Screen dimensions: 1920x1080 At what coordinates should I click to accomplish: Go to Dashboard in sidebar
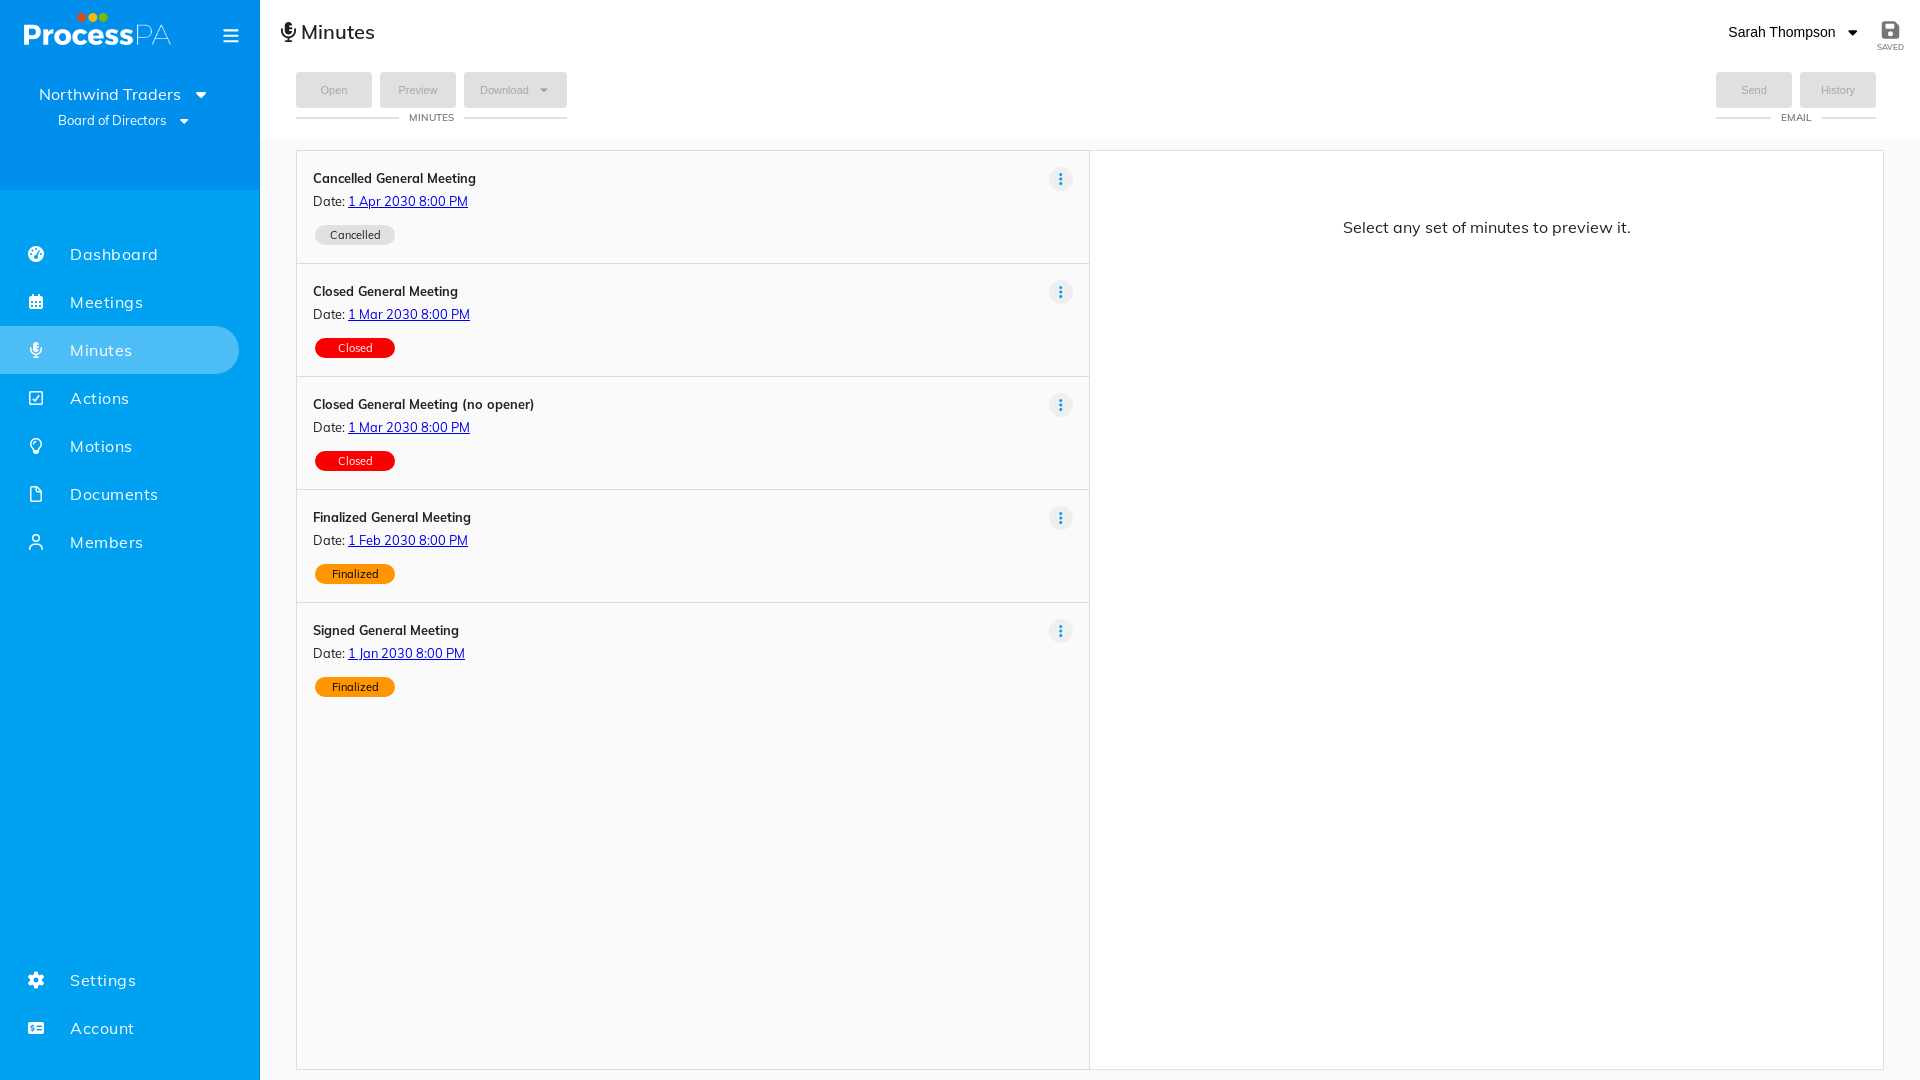(119, 254)
